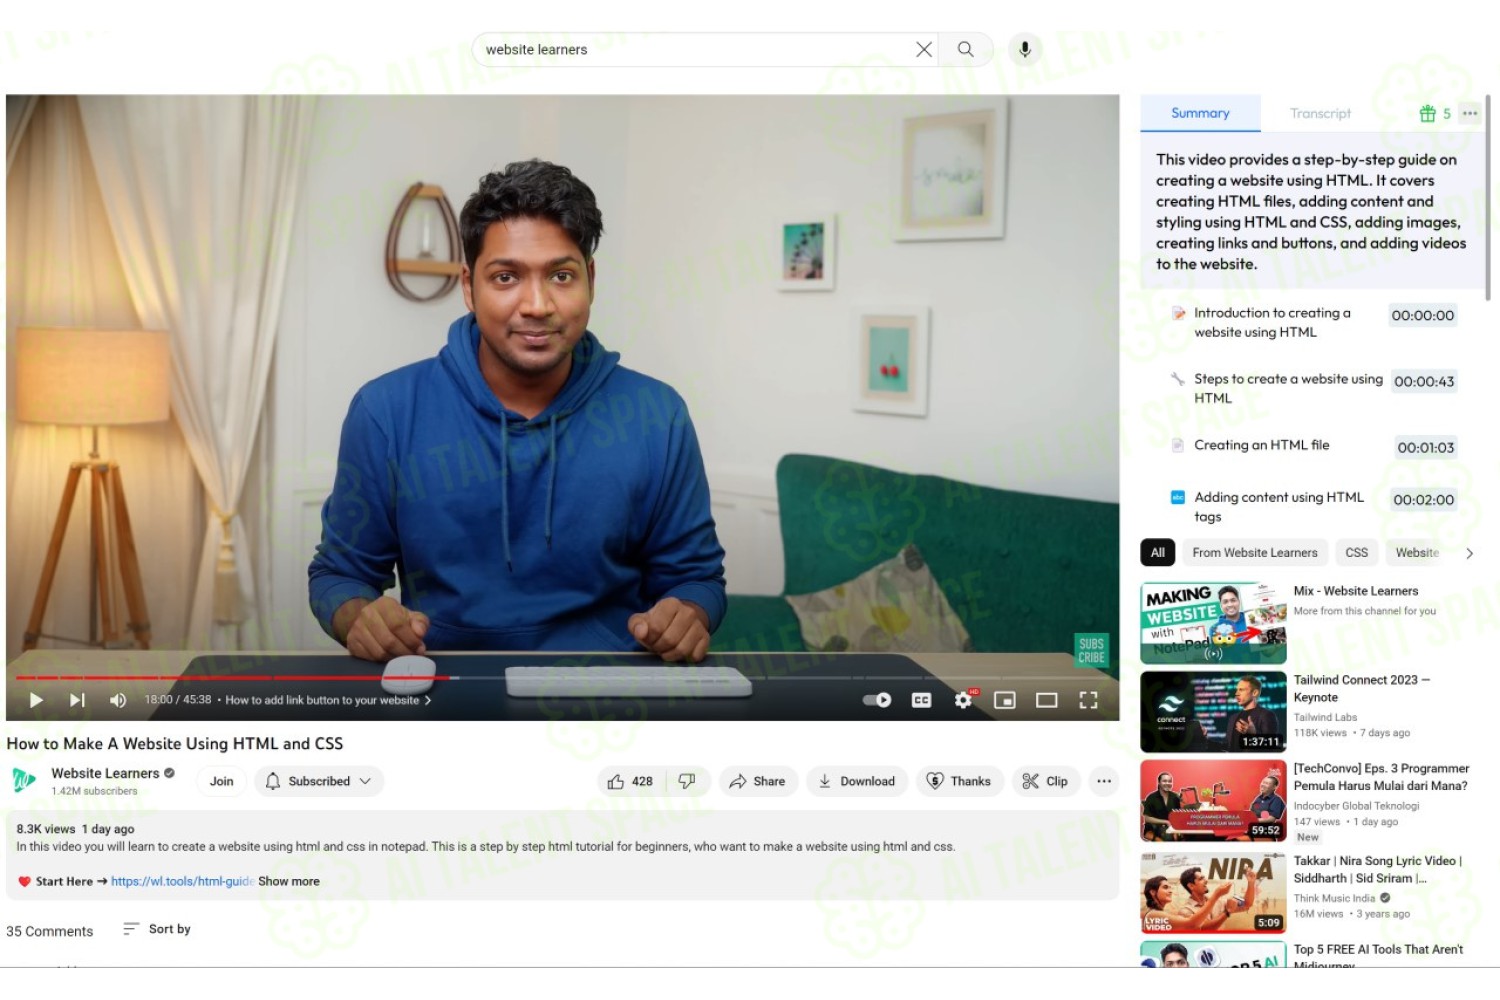Mute the video volume
The width and height of the screenshot is (1500, 1000).
pyautogui.click(x=118, y=700)
